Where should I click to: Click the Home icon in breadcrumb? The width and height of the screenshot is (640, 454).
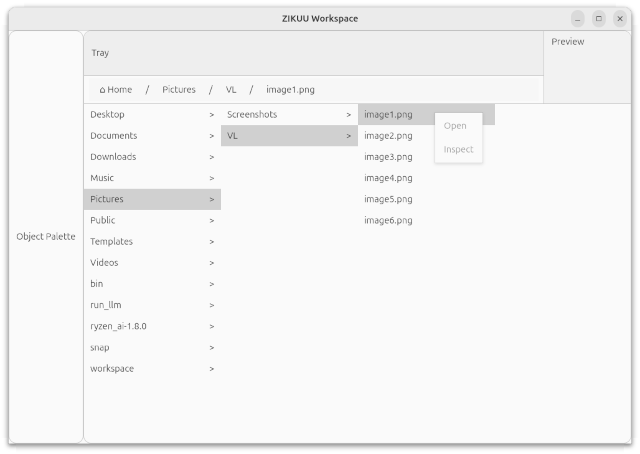click(102, 90)
